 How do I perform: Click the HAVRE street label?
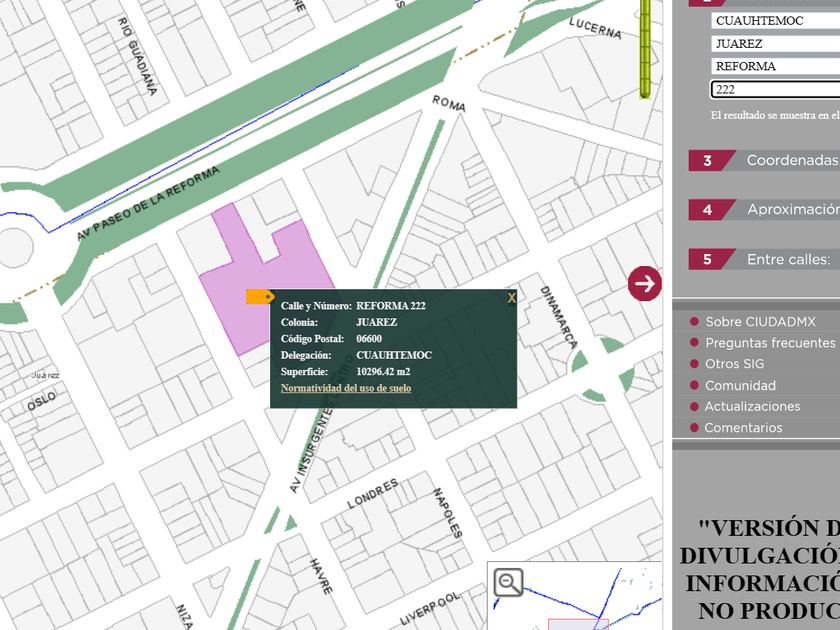321,576
